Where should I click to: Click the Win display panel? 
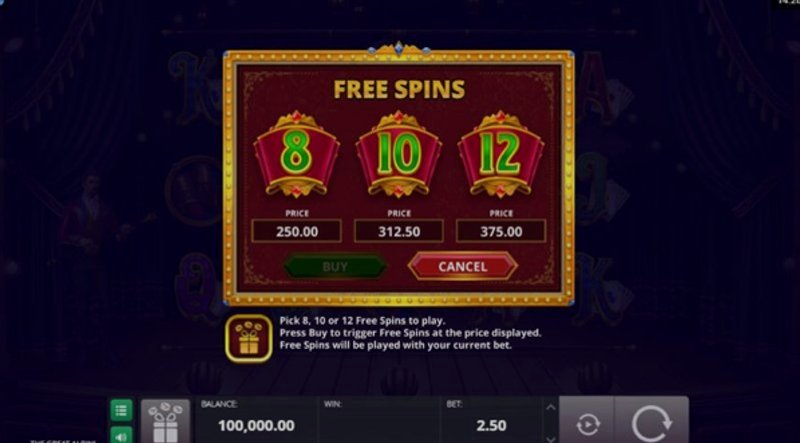click(x=379, y=421)
